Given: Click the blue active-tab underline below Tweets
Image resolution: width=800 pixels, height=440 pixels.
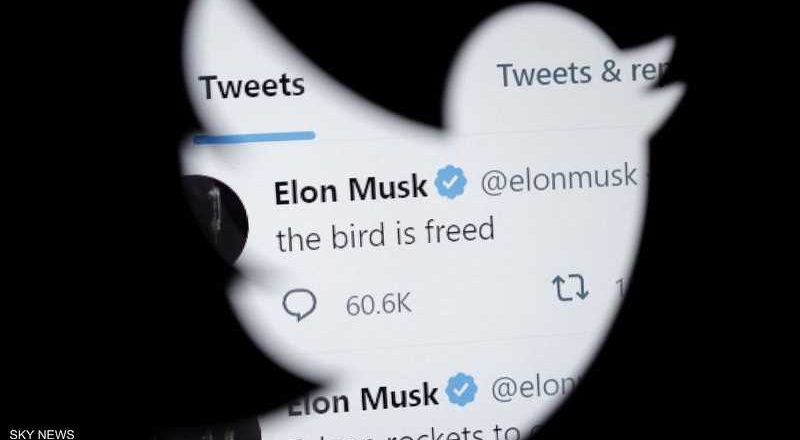Looking at the screenshot, I should pyautogui.click(x=254, y=138).
